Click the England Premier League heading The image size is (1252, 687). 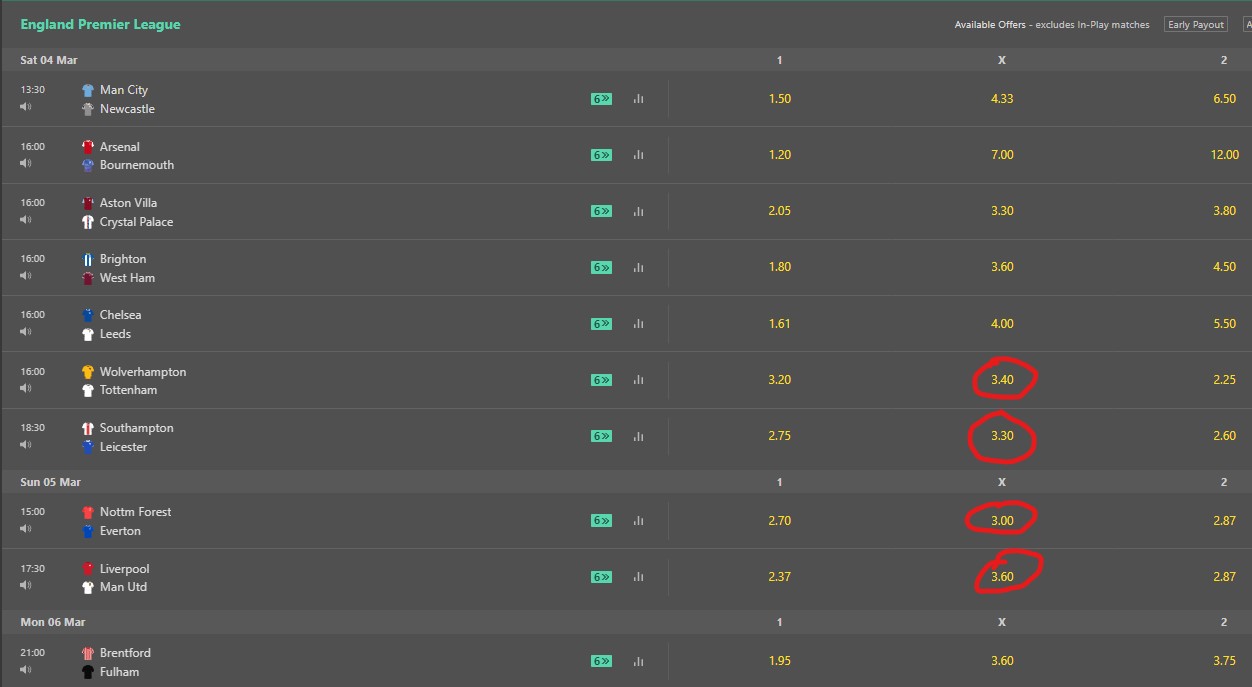(101, 24)
